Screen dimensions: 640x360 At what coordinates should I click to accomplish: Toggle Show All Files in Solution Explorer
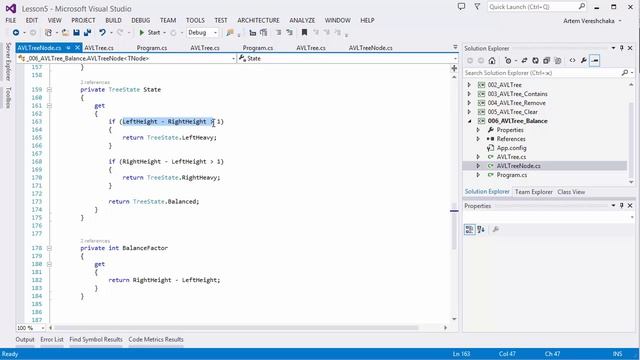pos(558,60)
